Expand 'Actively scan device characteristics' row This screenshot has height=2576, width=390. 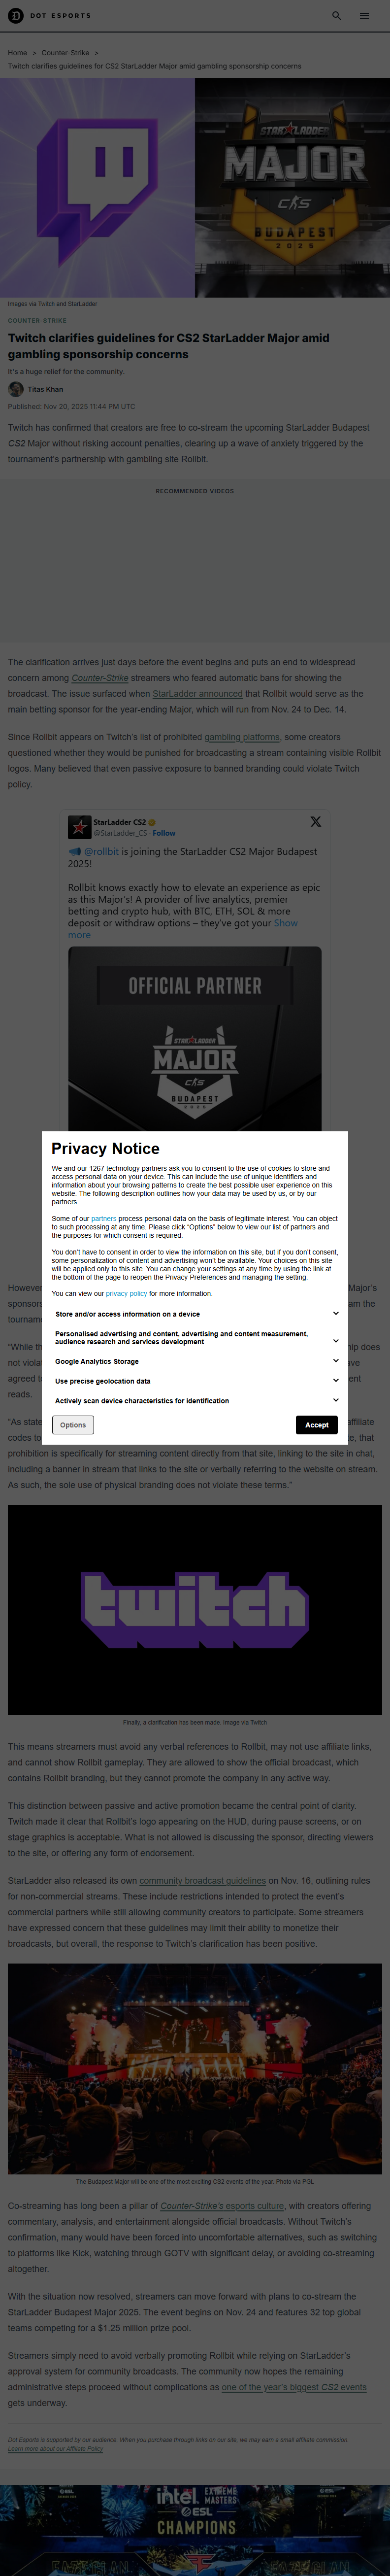(x=335, y=1400)
